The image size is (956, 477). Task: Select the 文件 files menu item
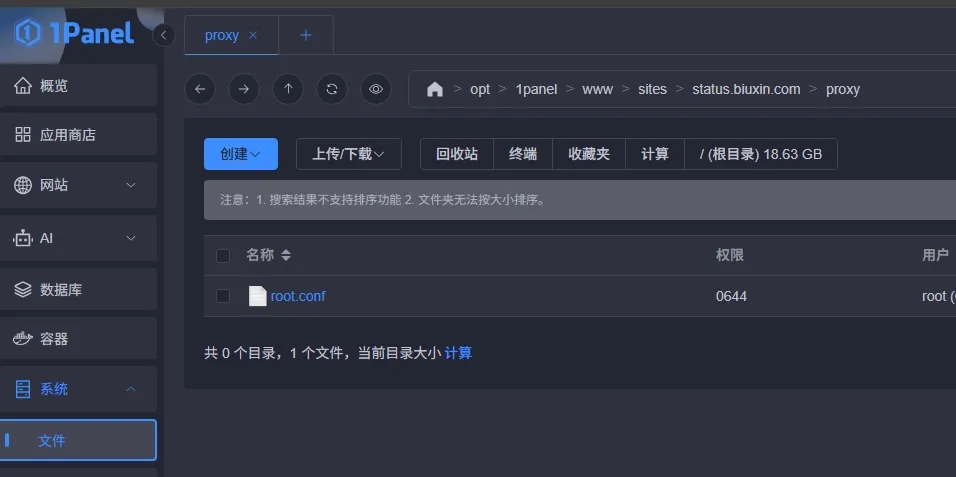tap(78, 440)
